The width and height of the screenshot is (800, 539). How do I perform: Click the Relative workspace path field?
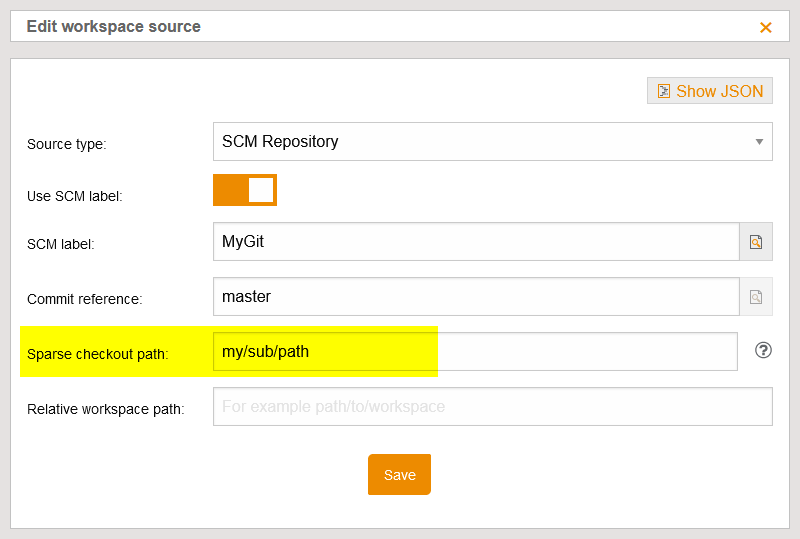coord(492,406)
